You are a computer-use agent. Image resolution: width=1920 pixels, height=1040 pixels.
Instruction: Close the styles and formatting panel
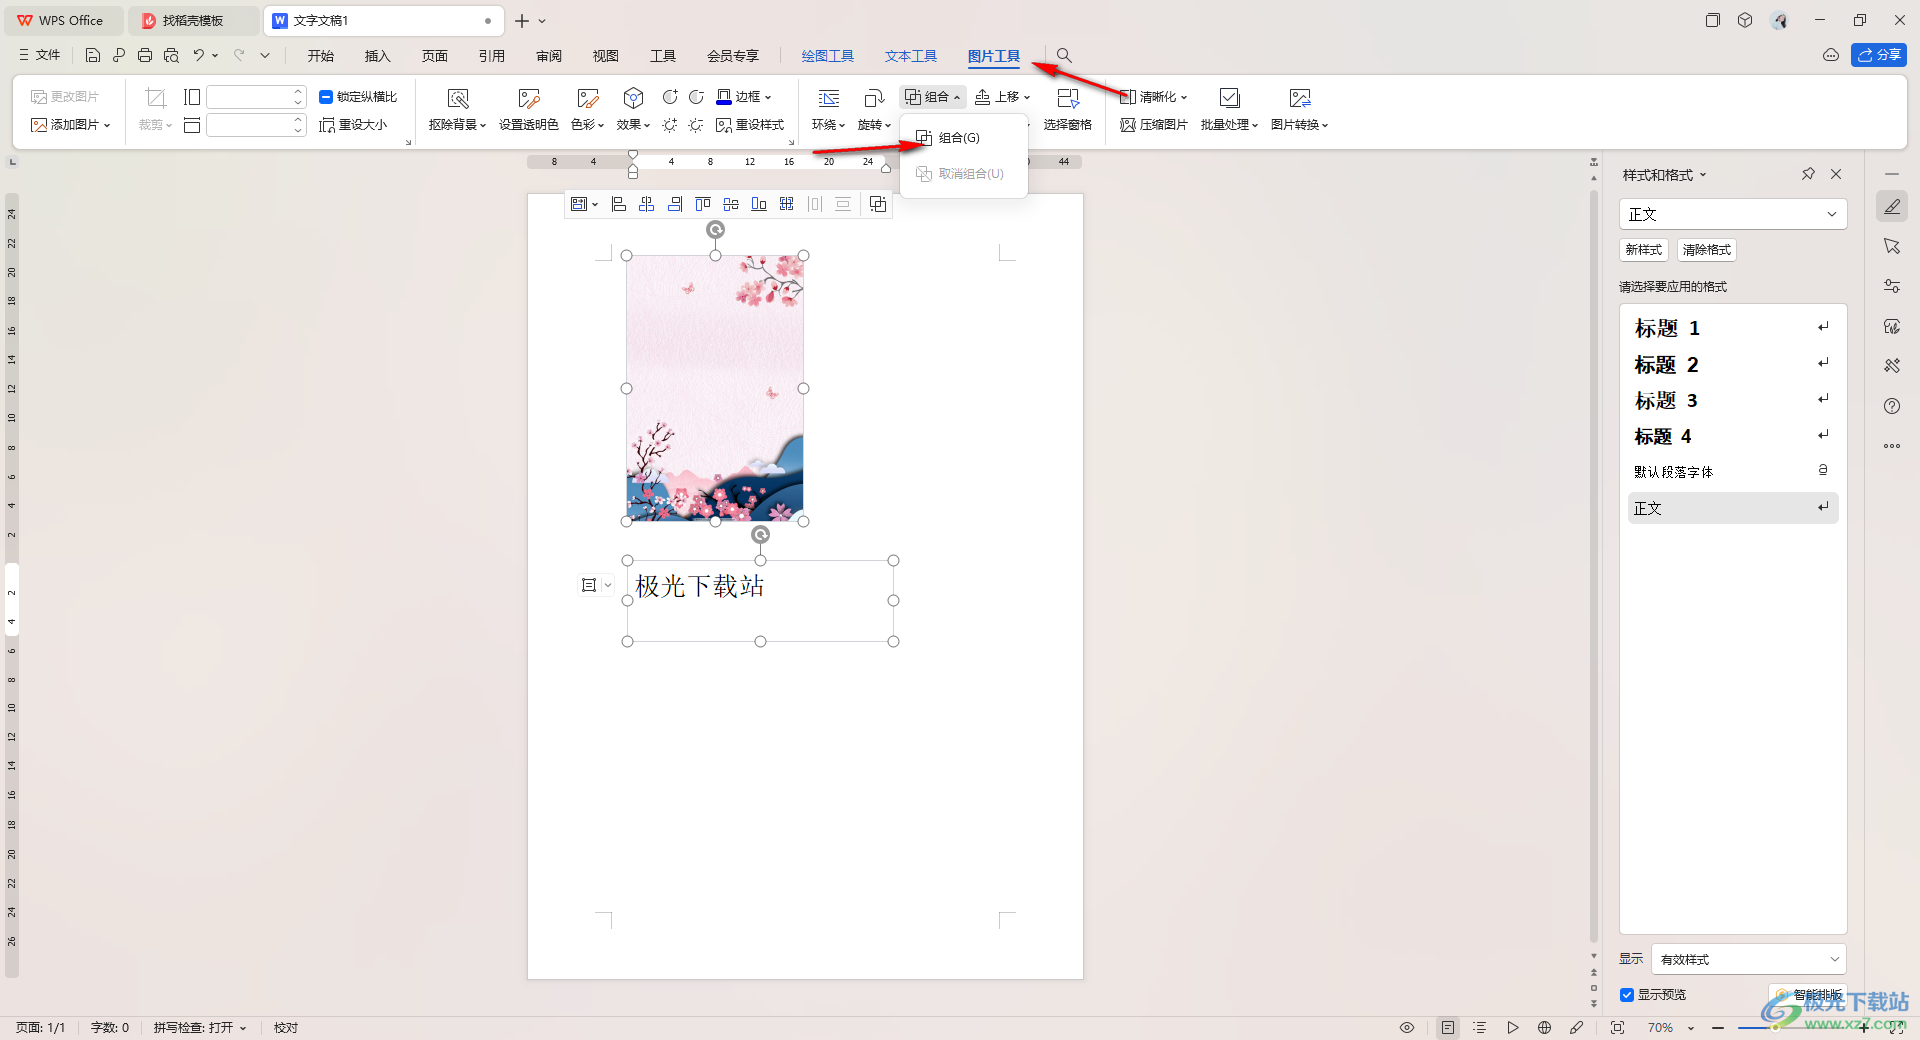click(1836, 174)
